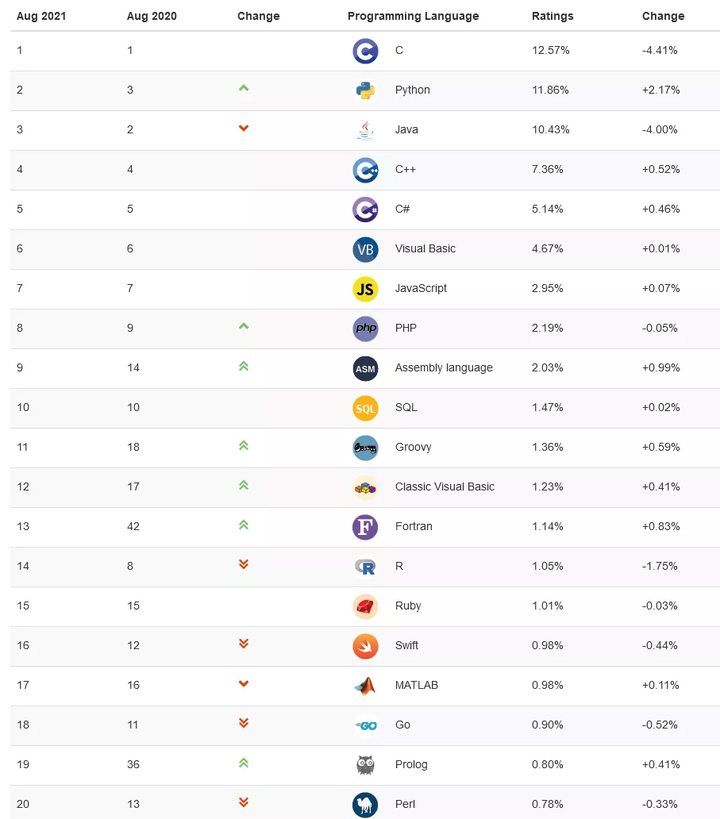Select the ASM Assembly language icon
This screenshot has width=720, height=819.
pos(365,368)
